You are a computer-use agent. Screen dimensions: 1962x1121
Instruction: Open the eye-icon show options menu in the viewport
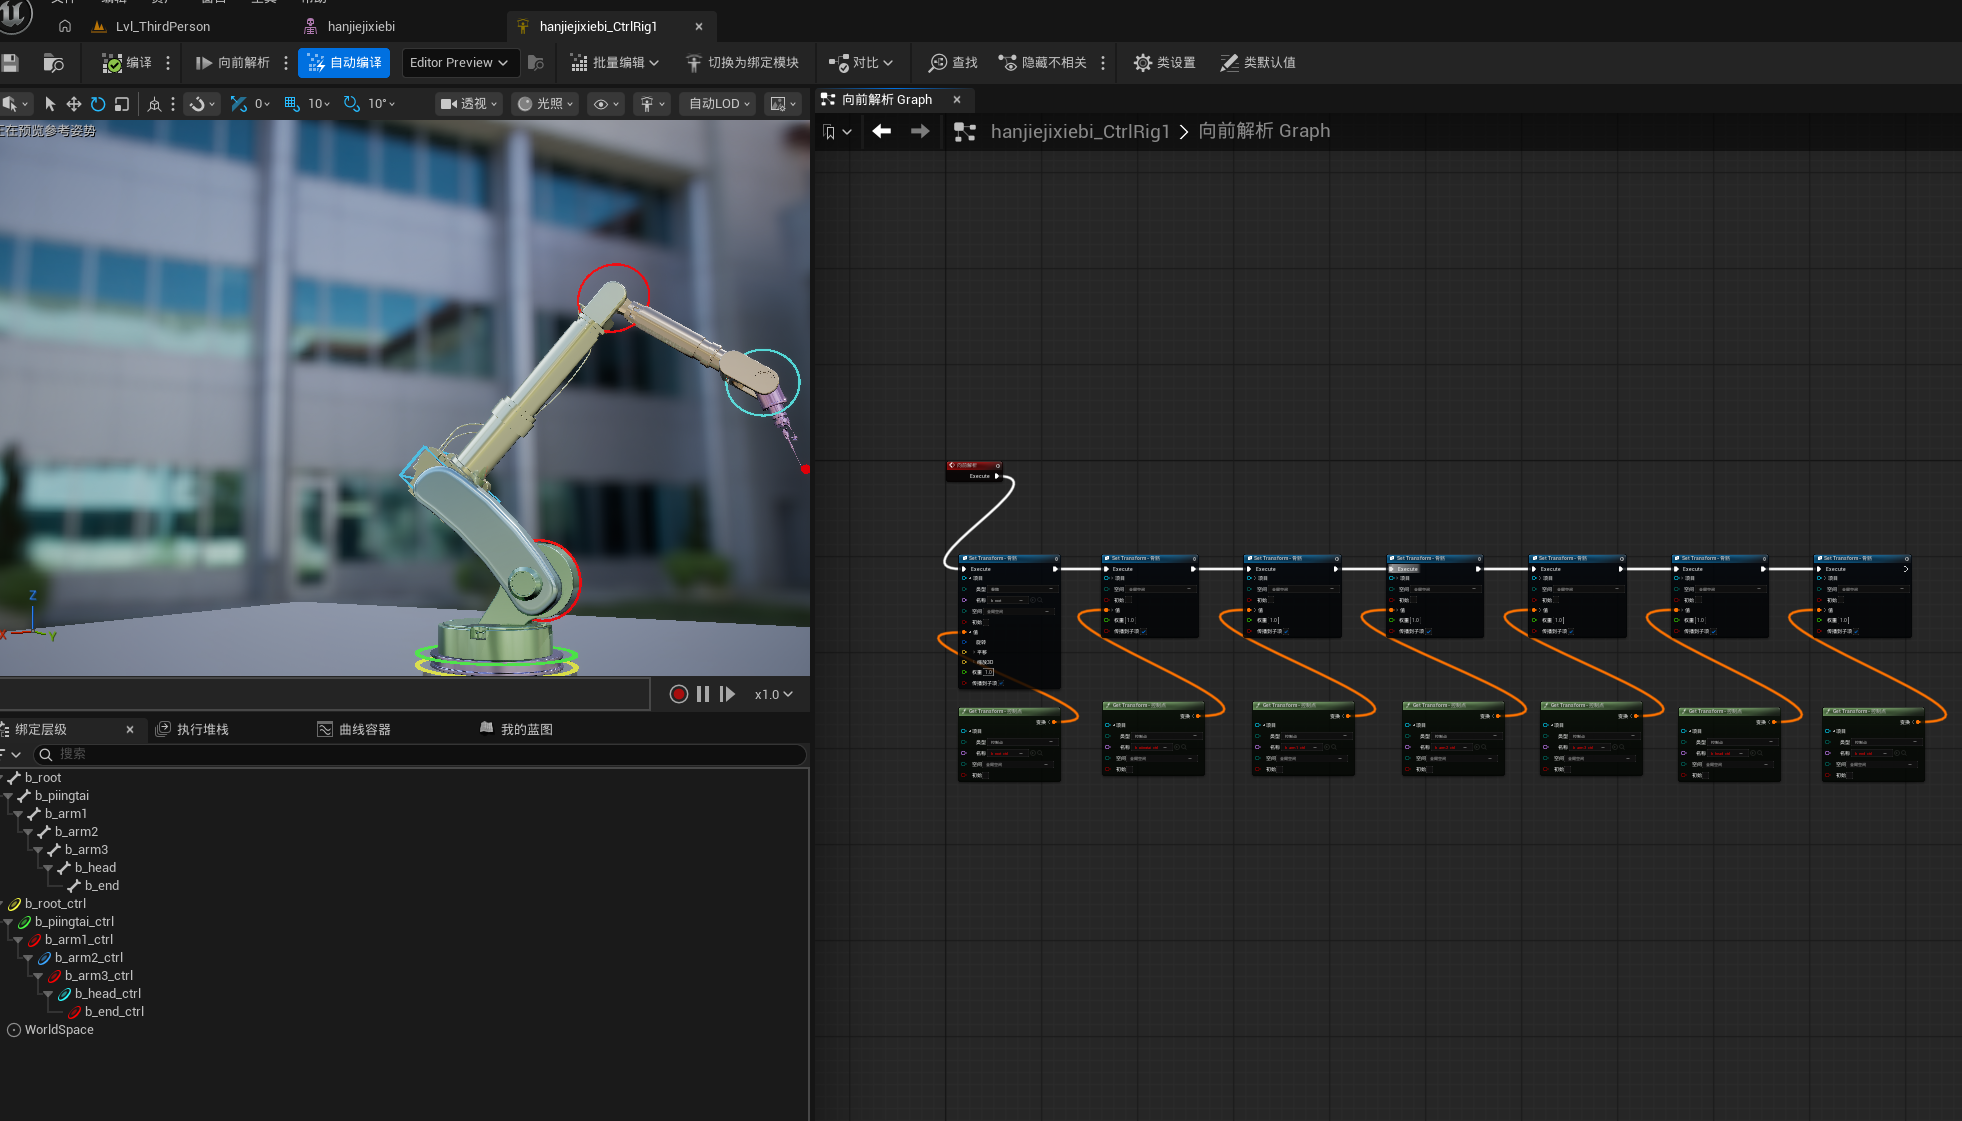pos(606,104)
